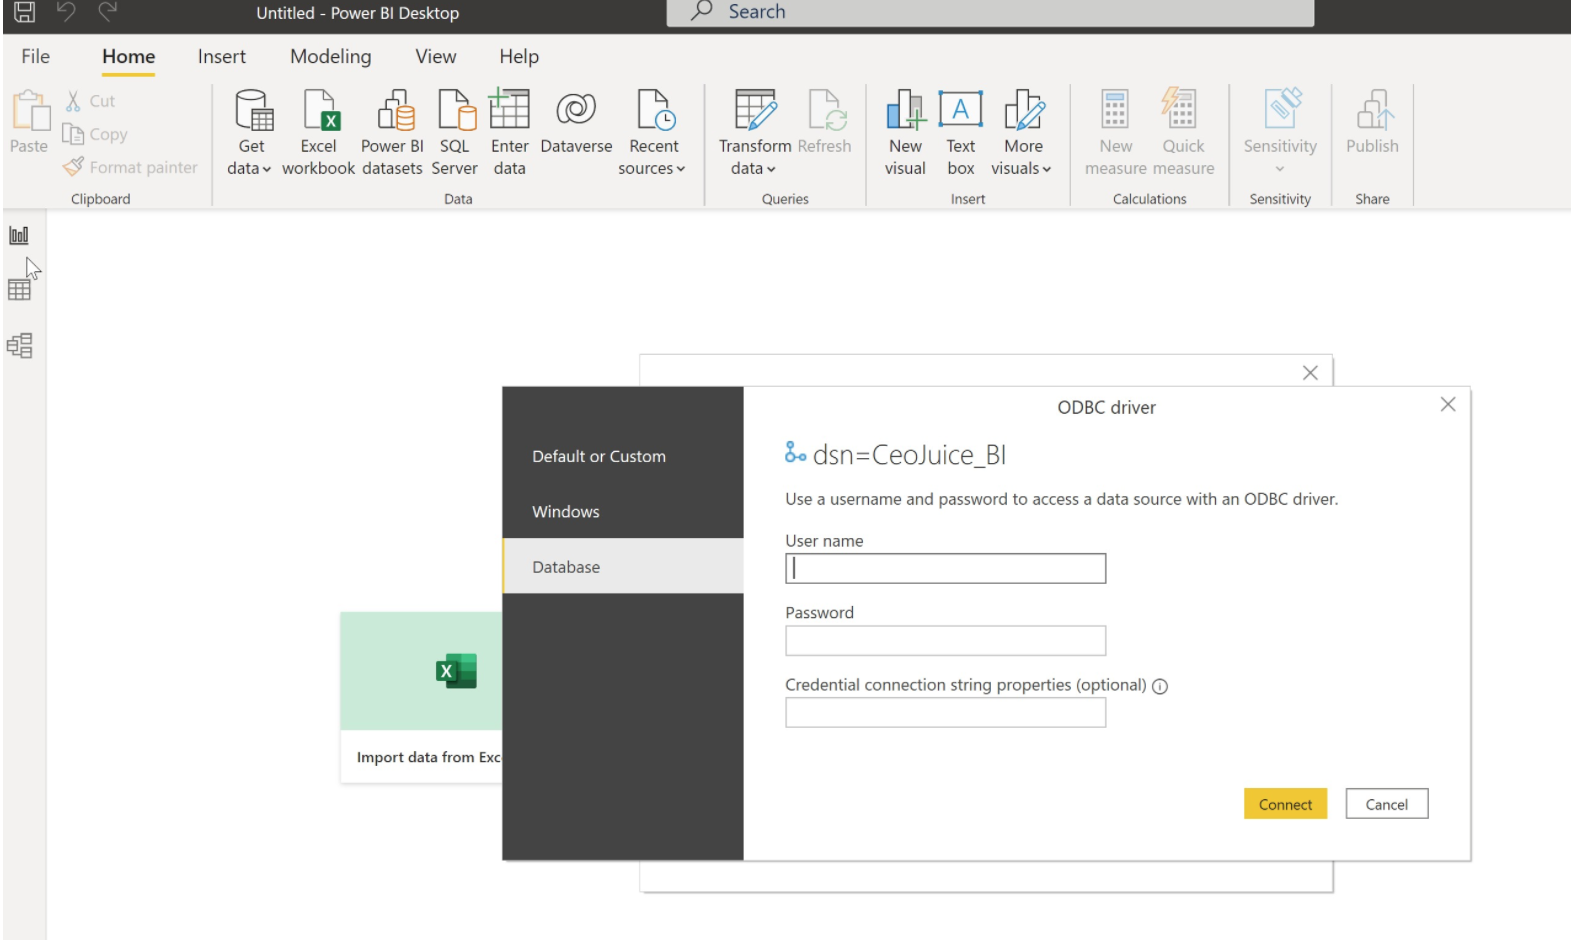Insert a Text box
1571x940 pixels.
[x=960, y=133]
